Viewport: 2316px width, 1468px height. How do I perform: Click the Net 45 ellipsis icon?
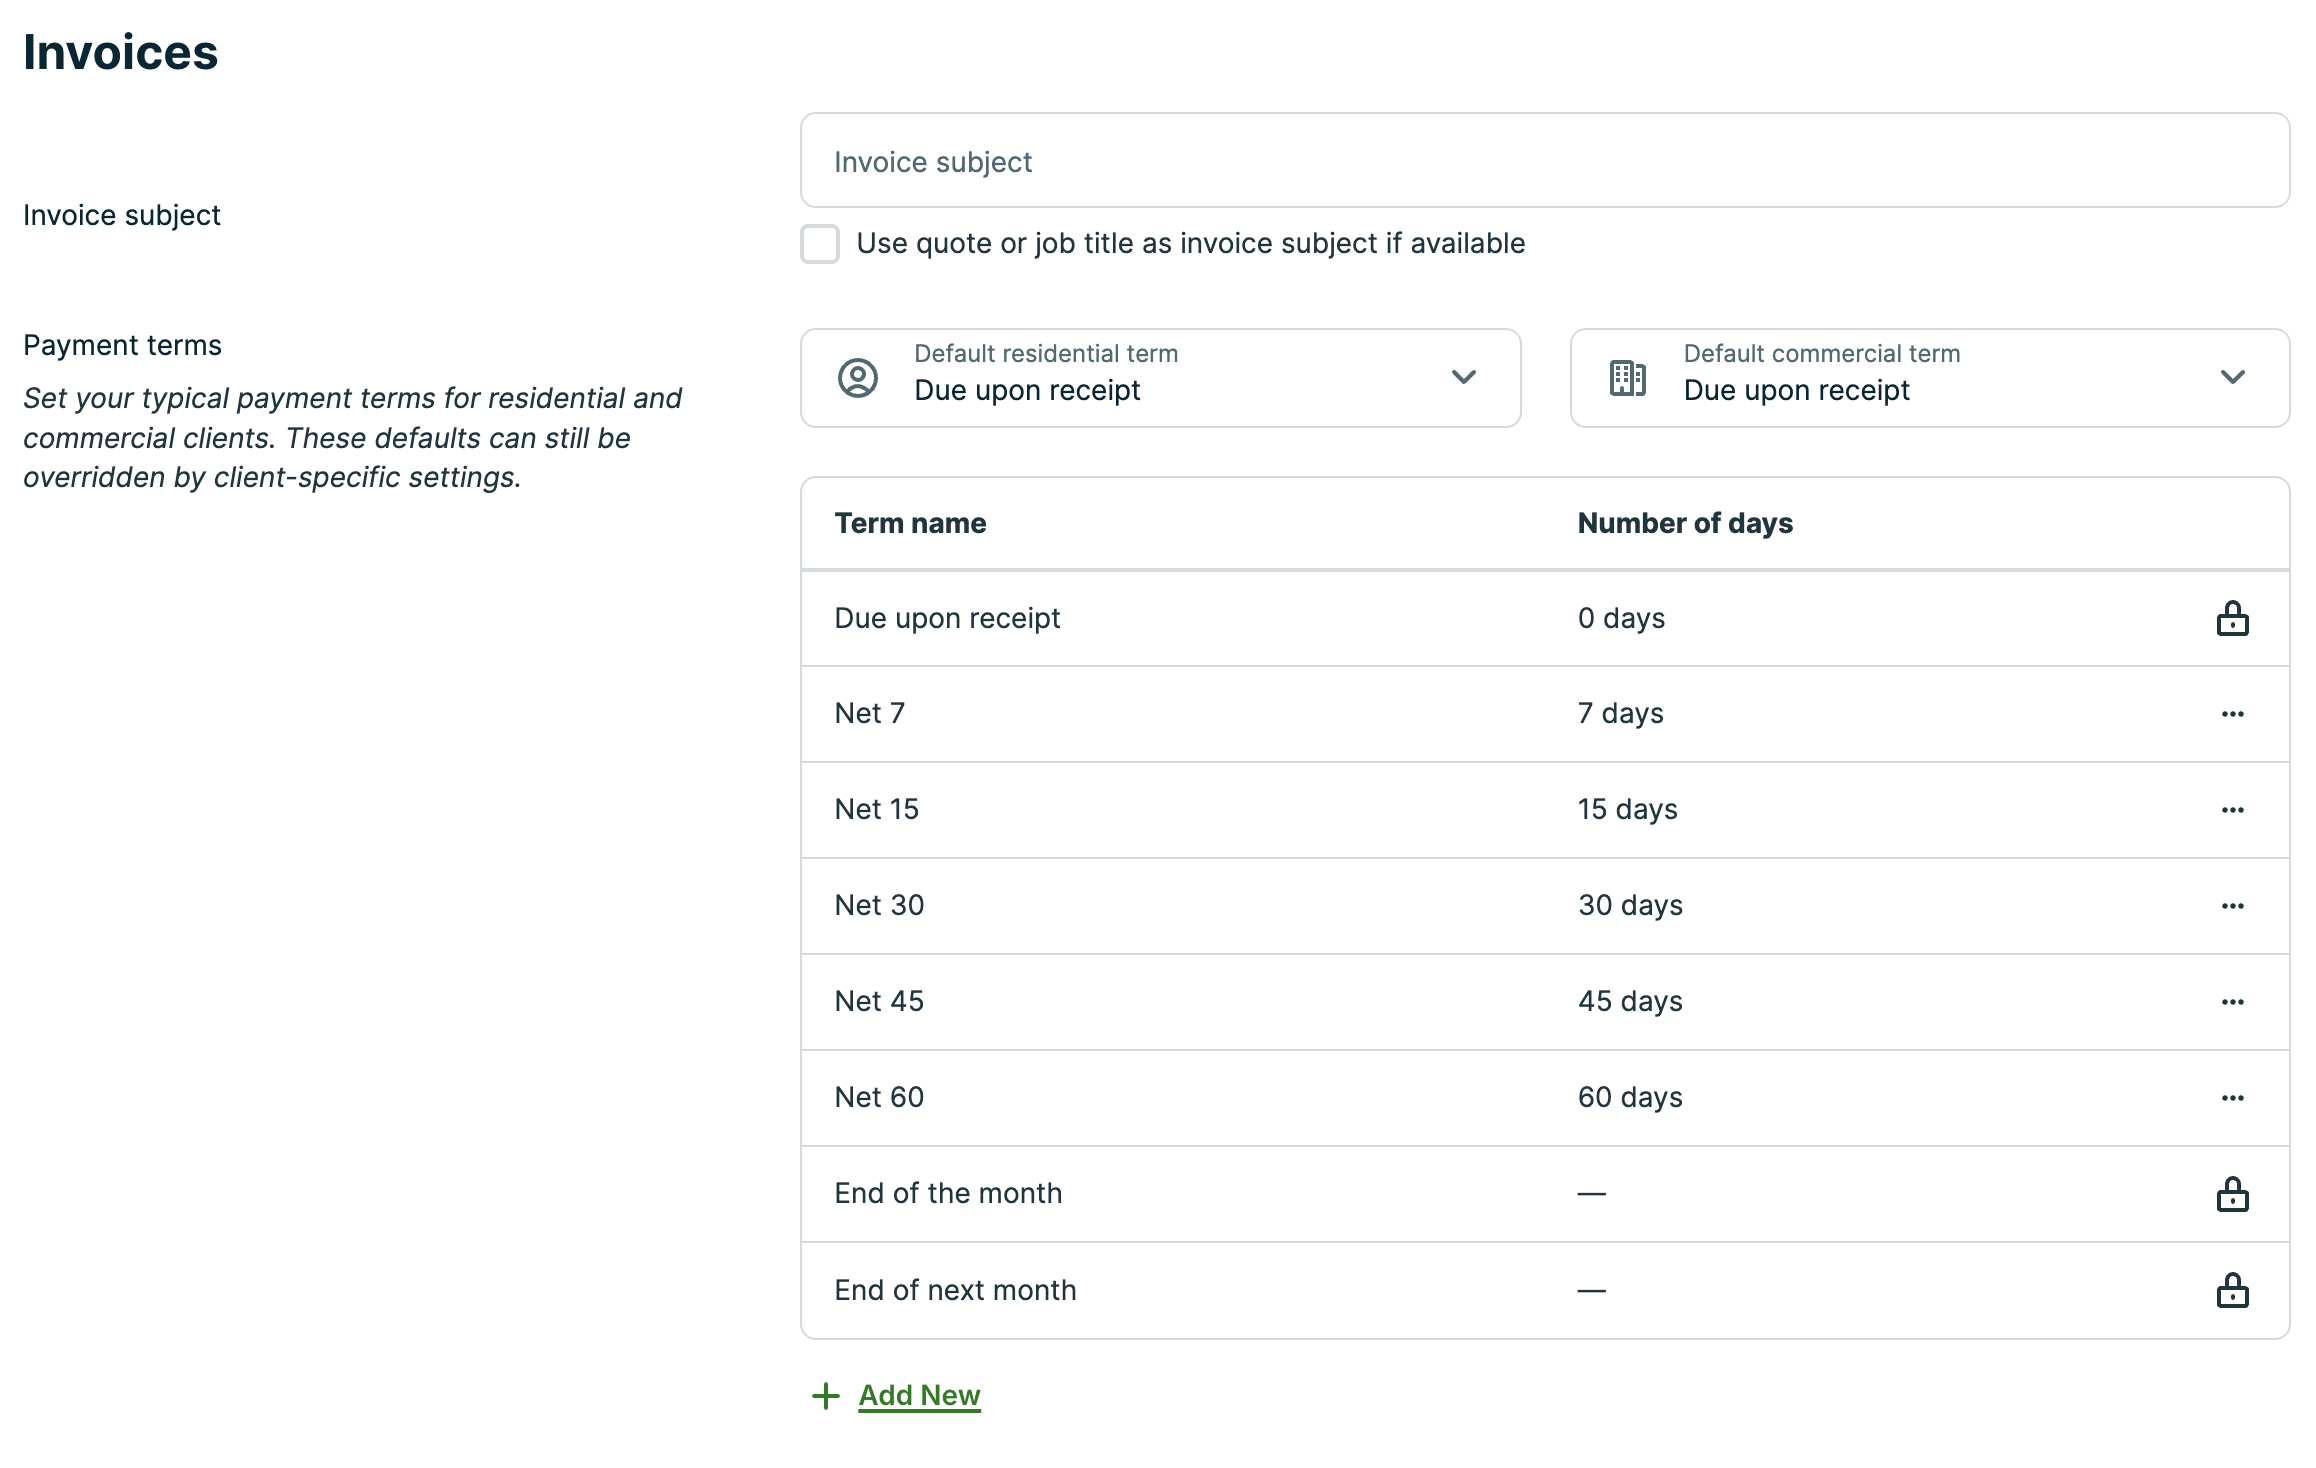click(2232, 1002)
